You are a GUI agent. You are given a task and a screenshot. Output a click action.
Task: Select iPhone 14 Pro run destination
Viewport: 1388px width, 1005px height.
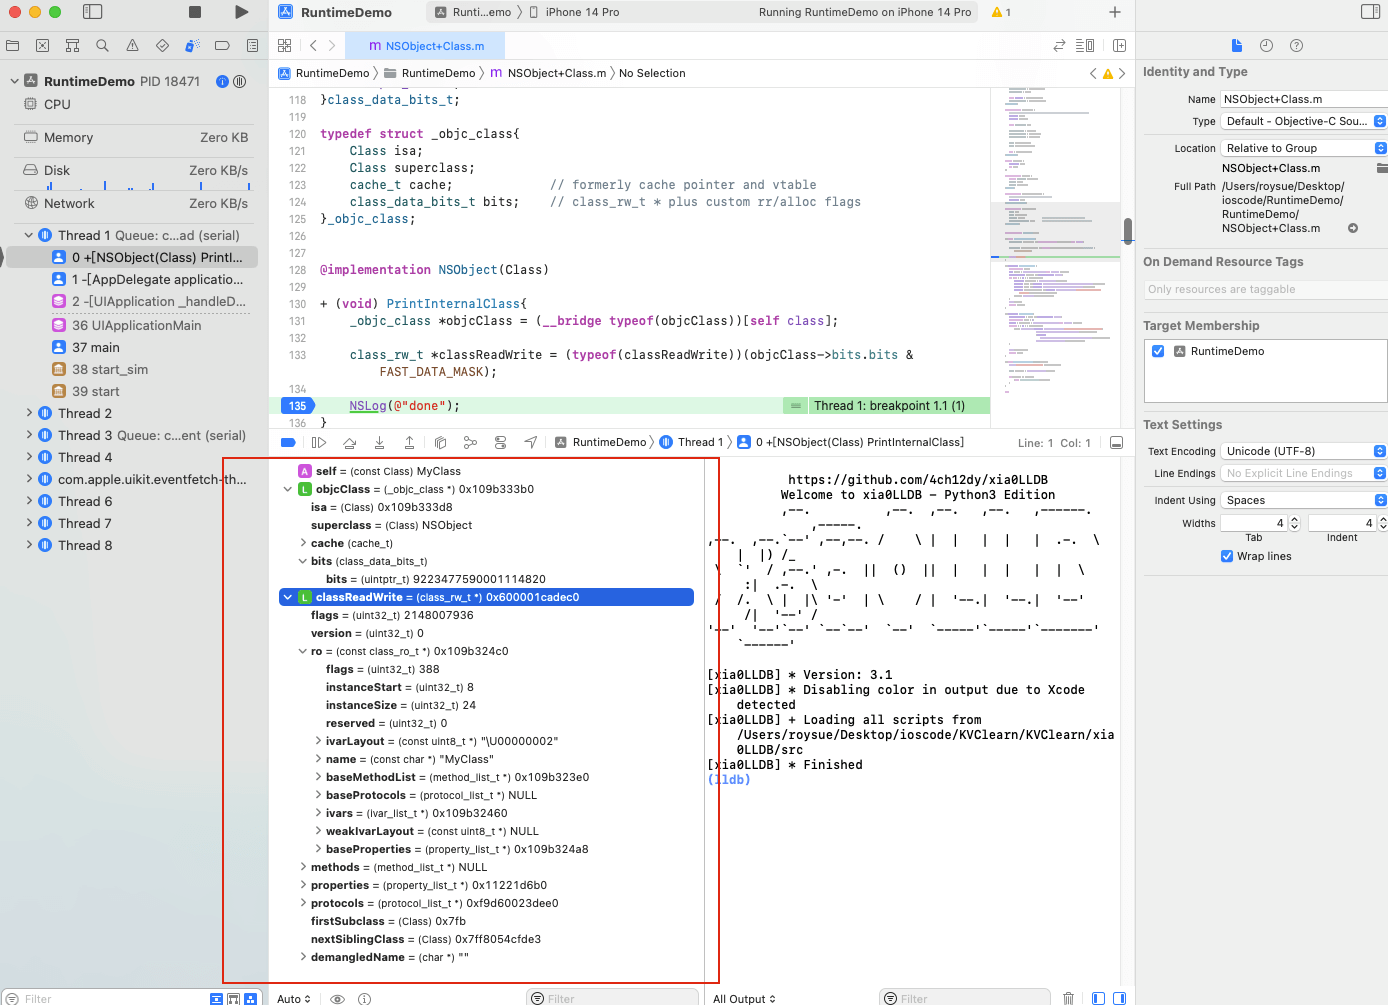(x=574, y=12)
